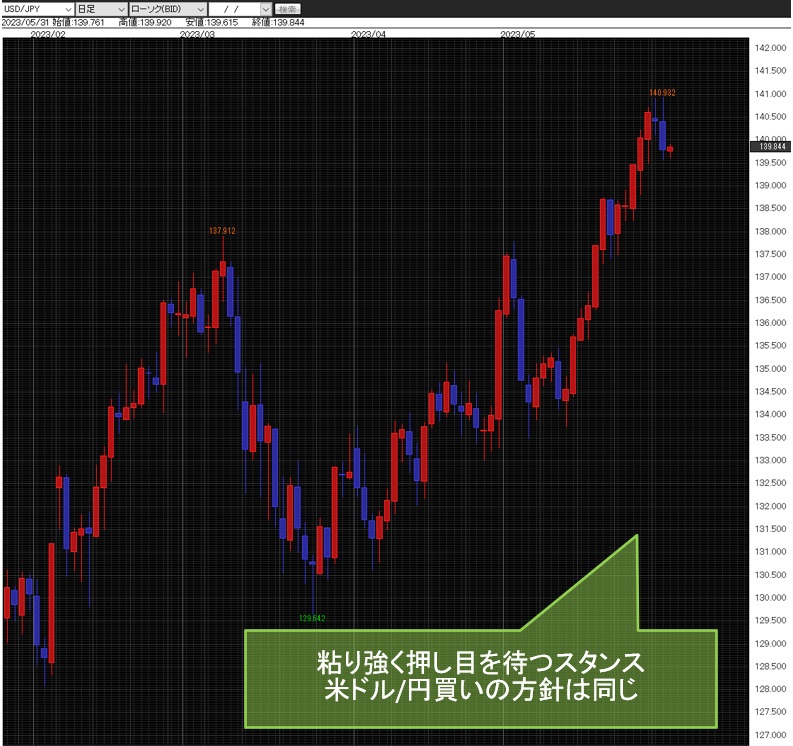Image resolution: width=793 pixels, height=746 pixels.
Task: Click the 高値:139.920 high value text
Action: [x=145, y=22]
